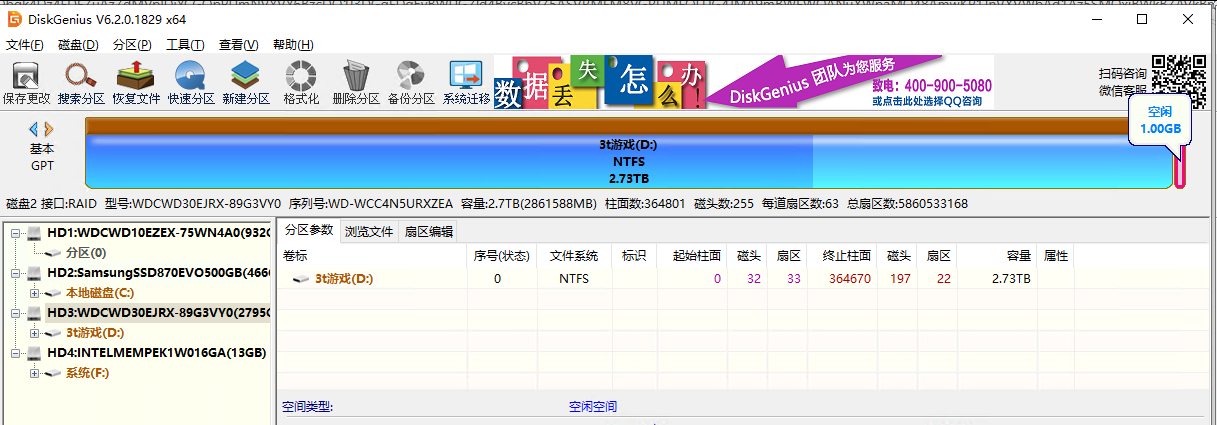The image size is (1217, 425).
Task: Open the 工具(T) menu
Action: [x=185, y=45]
